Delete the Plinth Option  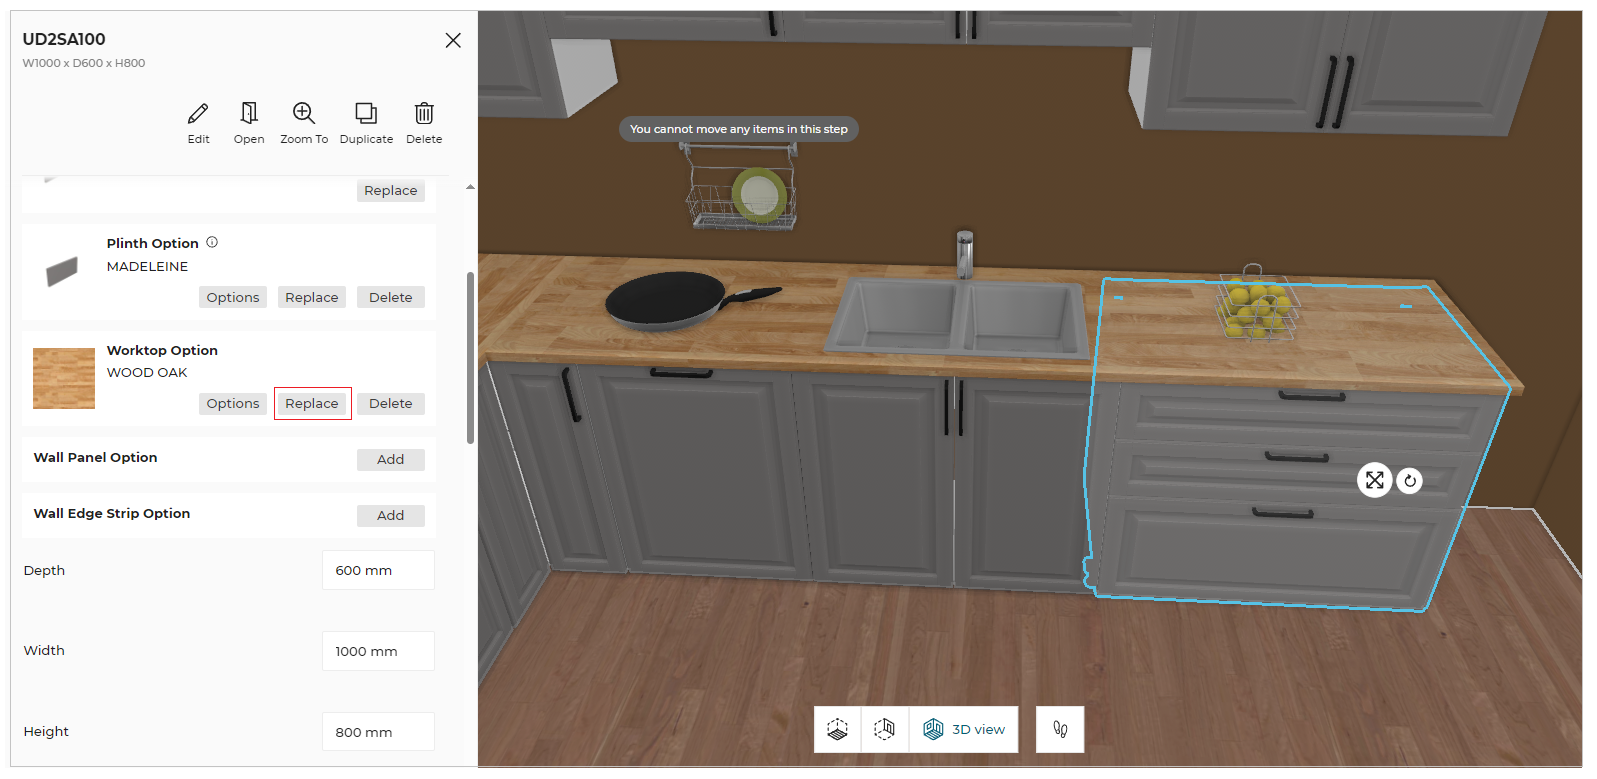(x=391, y=297)
